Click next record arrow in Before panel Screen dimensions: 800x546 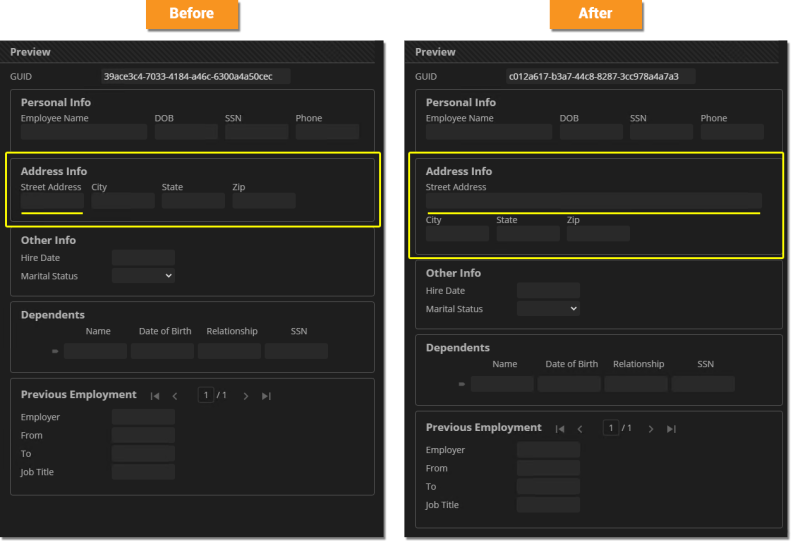(246, 396)
